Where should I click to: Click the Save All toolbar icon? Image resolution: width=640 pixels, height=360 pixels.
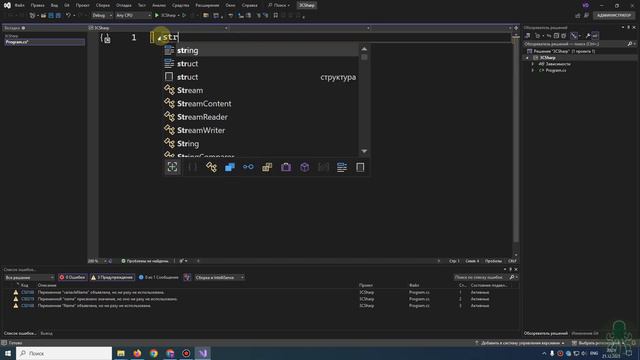(58, 15)
